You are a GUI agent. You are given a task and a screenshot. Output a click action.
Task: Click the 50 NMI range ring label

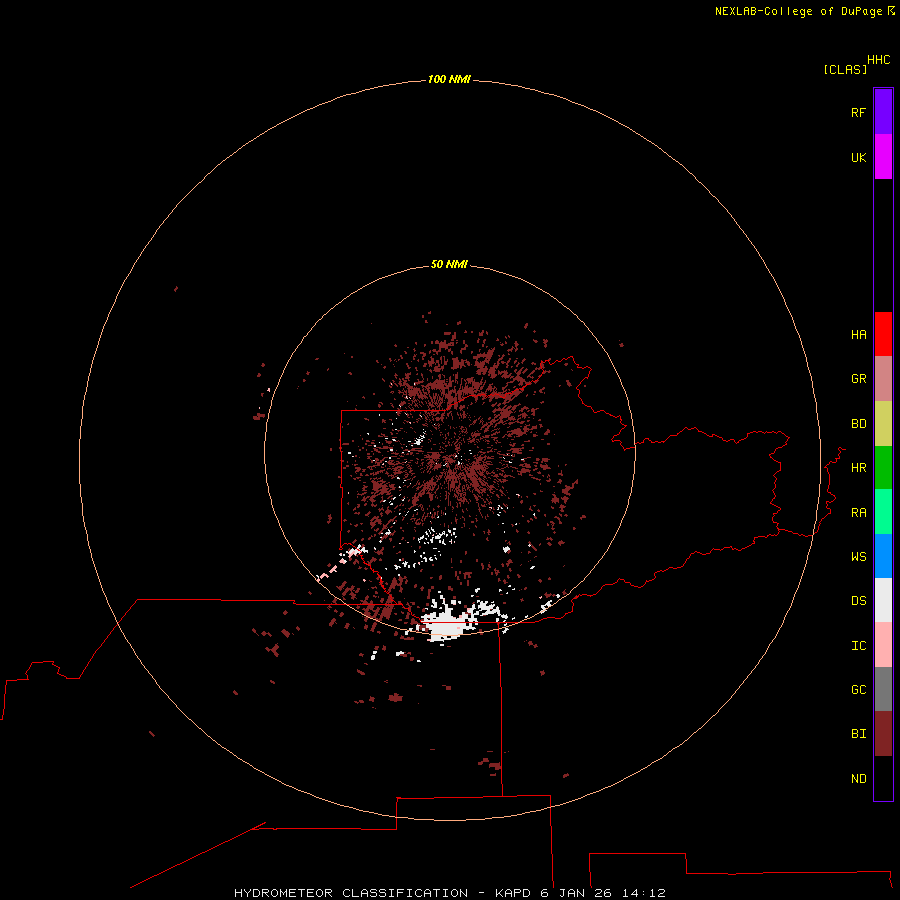click(449, 264)
